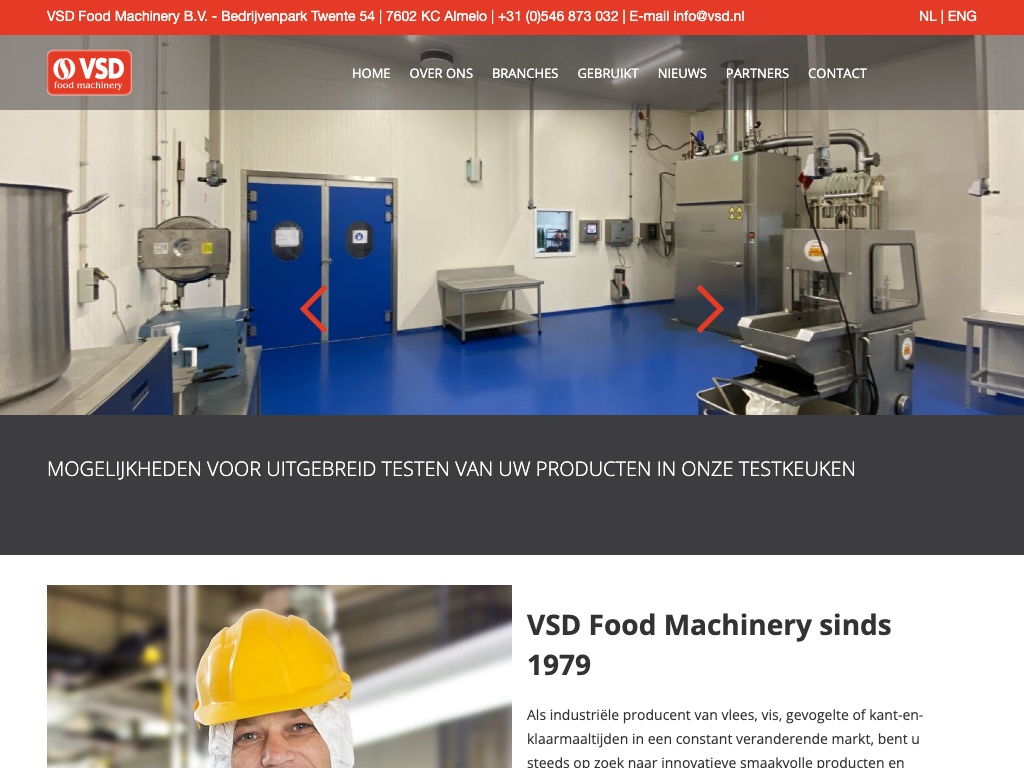Open the Partners page
The height and width of the screenshot is (768, 1024).
coord(758,73)
